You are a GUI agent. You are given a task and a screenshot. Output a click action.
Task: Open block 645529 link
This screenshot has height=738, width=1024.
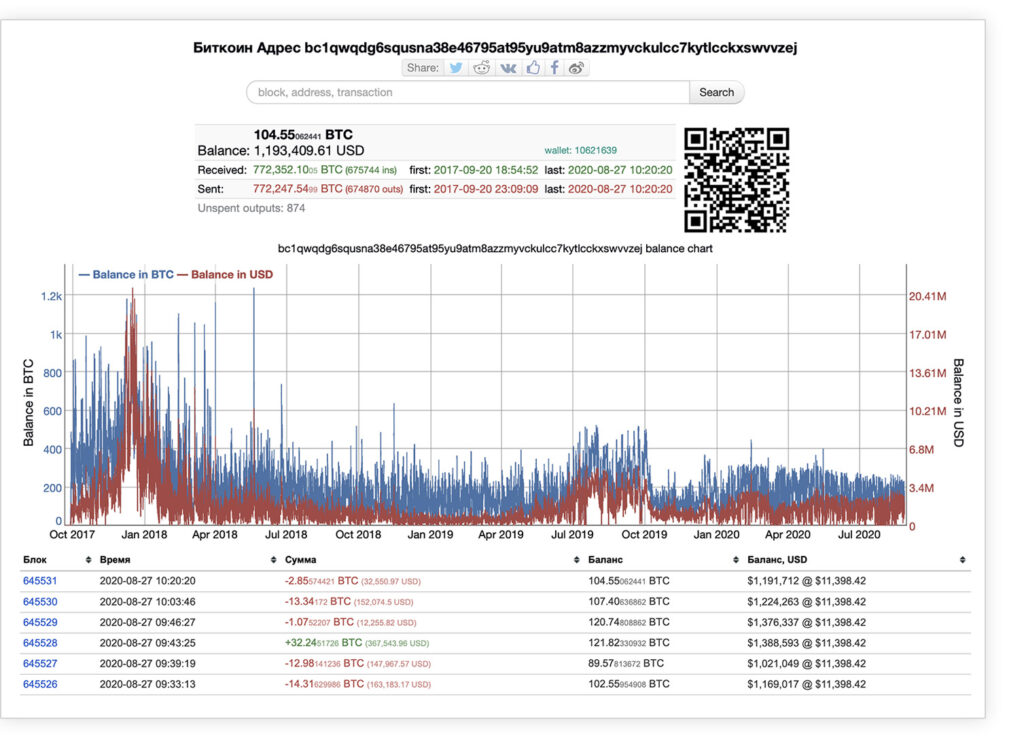[x=40, y=622]
